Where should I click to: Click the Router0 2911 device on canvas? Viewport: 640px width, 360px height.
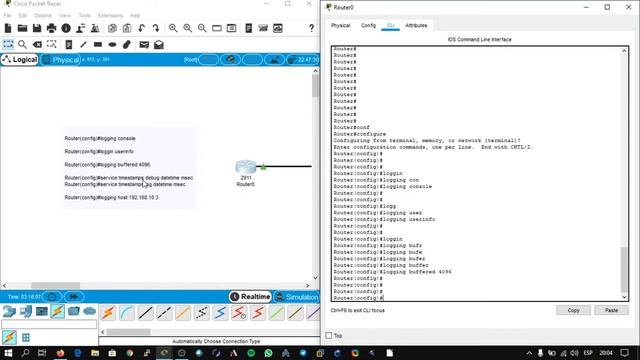(246, 167)
